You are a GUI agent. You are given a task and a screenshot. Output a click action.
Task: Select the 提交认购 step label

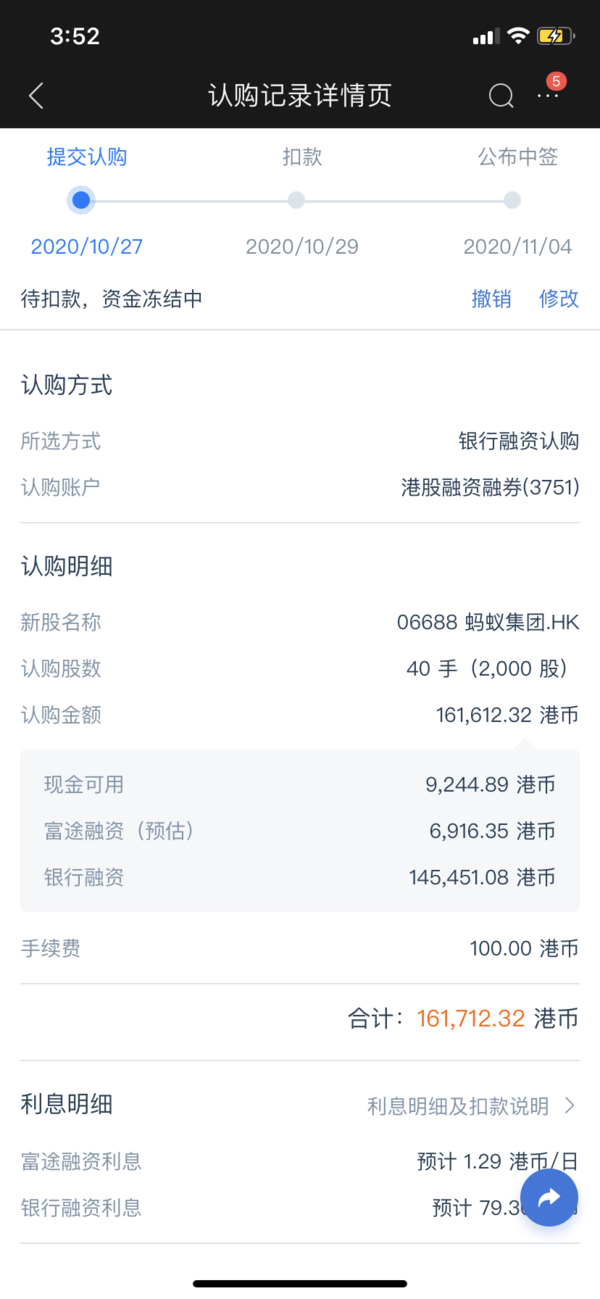[x=87, y=157]
